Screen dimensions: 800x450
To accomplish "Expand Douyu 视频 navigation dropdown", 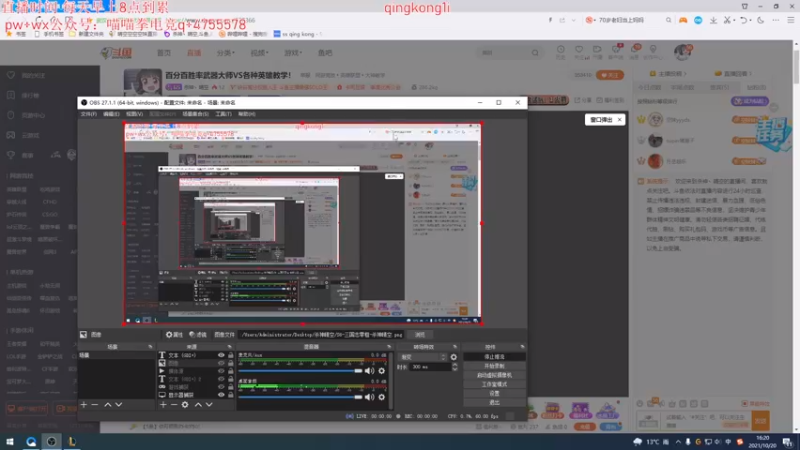I will (x=259, y=53).
